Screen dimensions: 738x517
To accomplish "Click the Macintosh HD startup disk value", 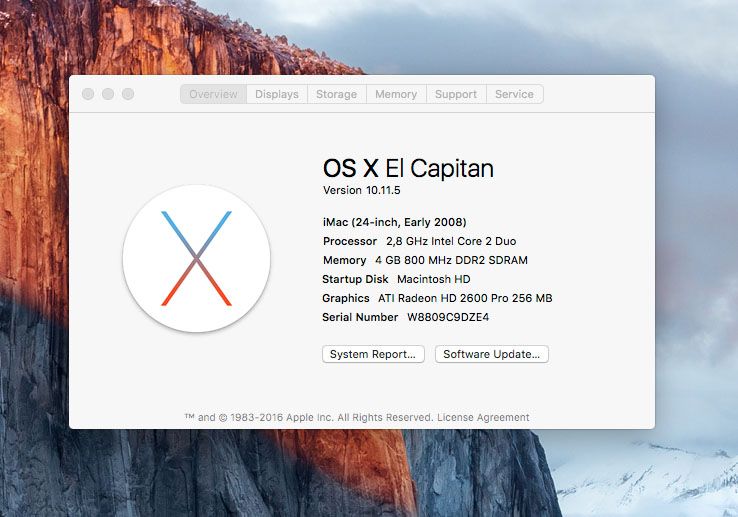I will tap(433, 279).
